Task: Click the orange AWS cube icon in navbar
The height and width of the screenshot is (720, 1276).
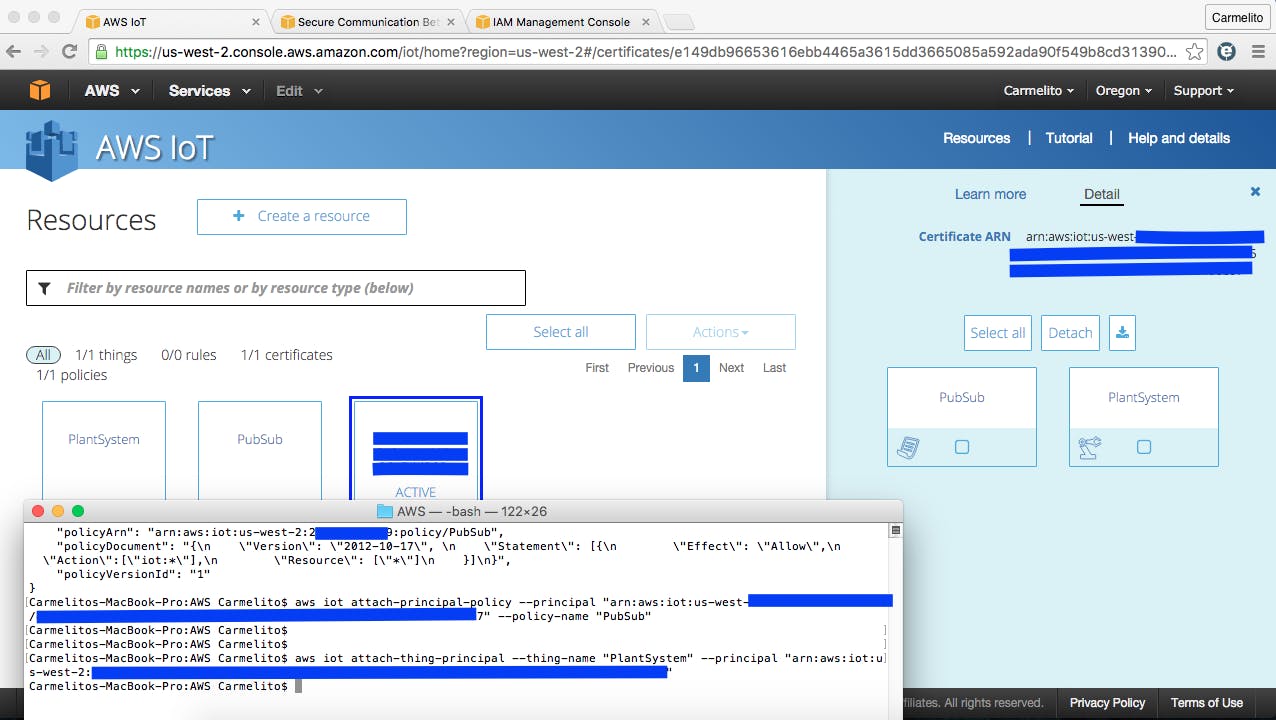Action: click(39, 90)
